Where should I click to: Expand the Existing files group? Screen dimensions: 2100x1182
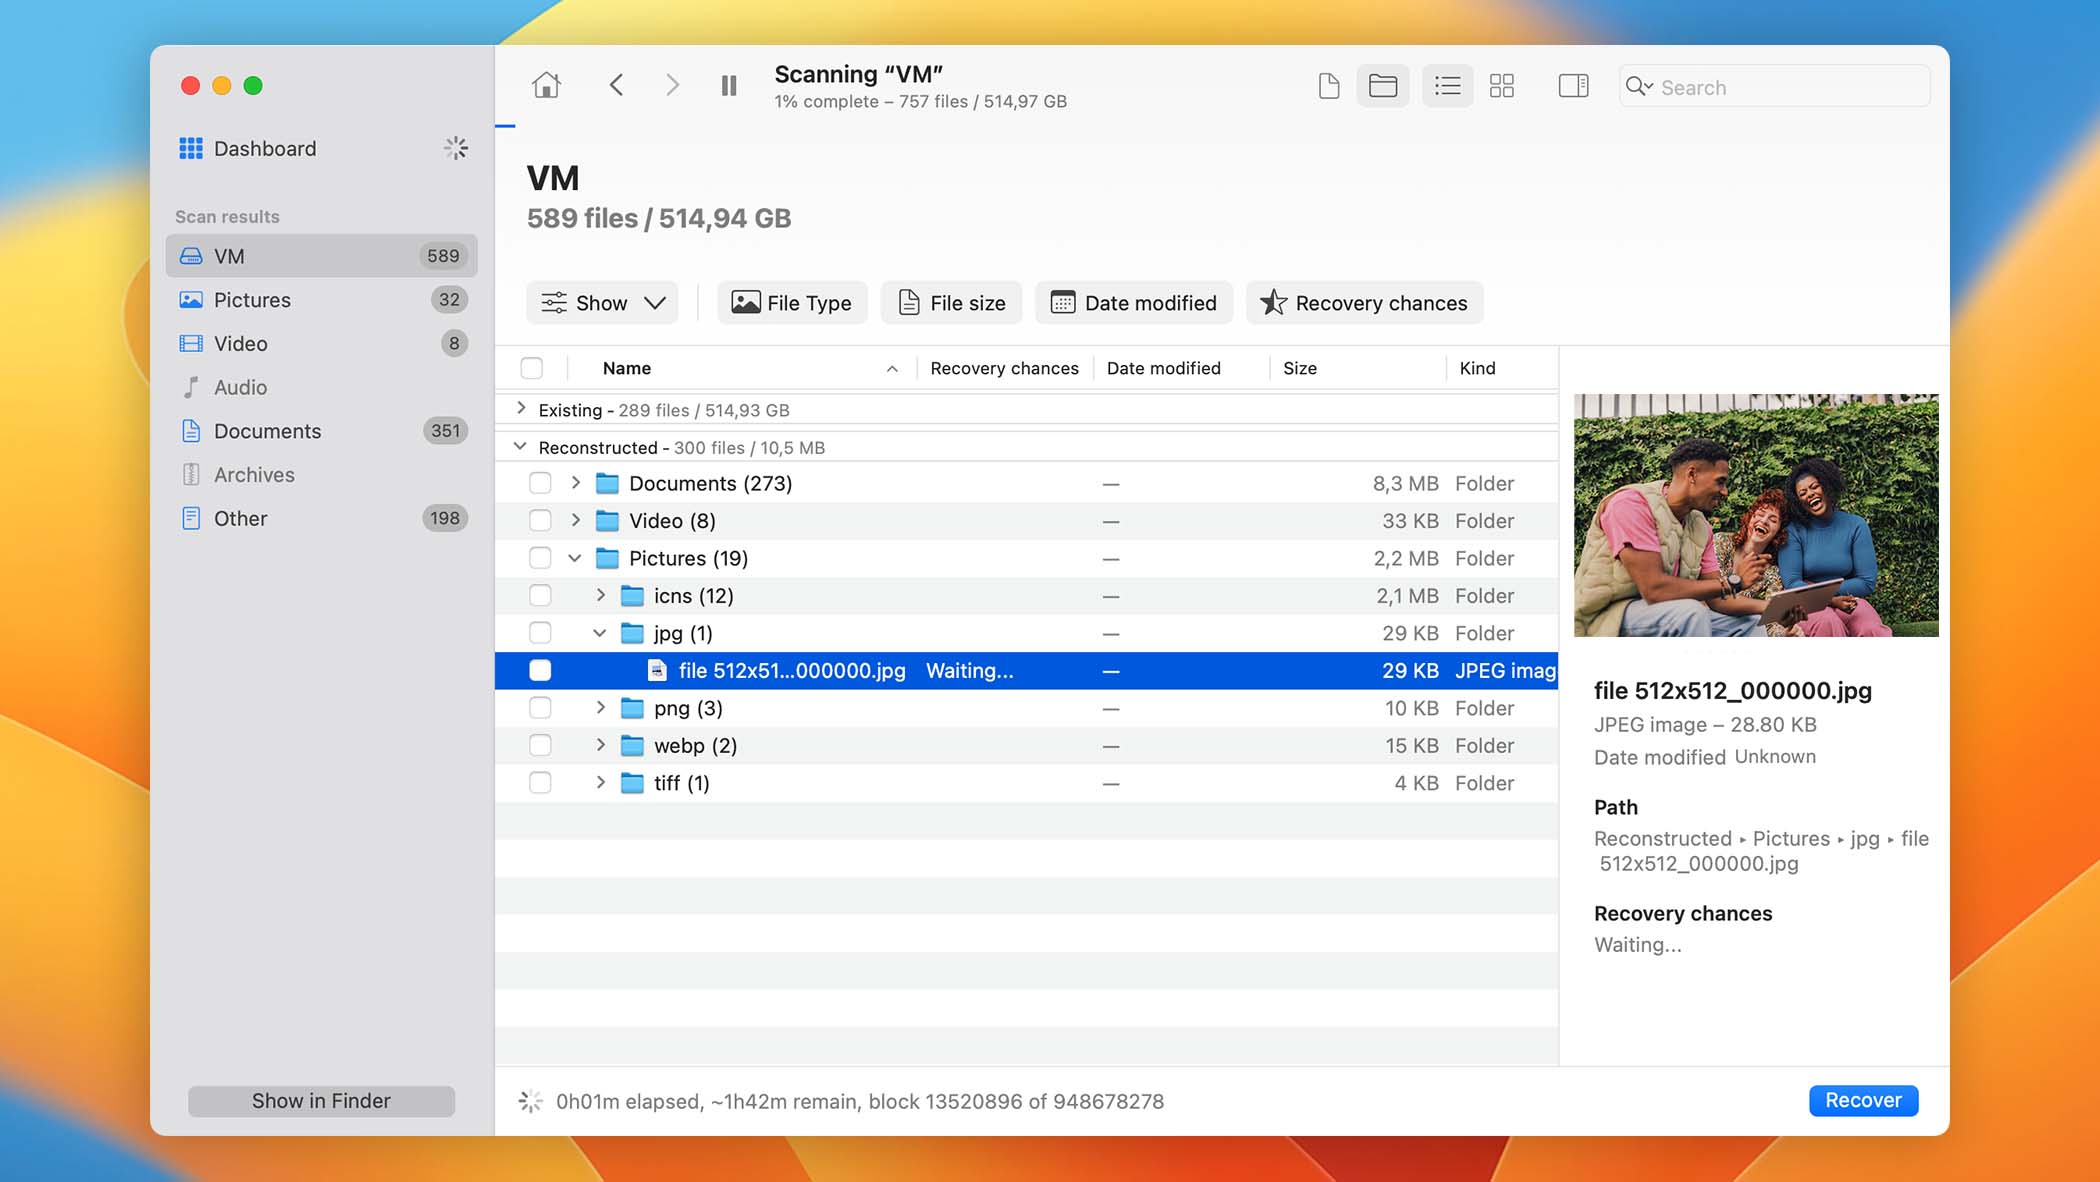pos(521,408)
